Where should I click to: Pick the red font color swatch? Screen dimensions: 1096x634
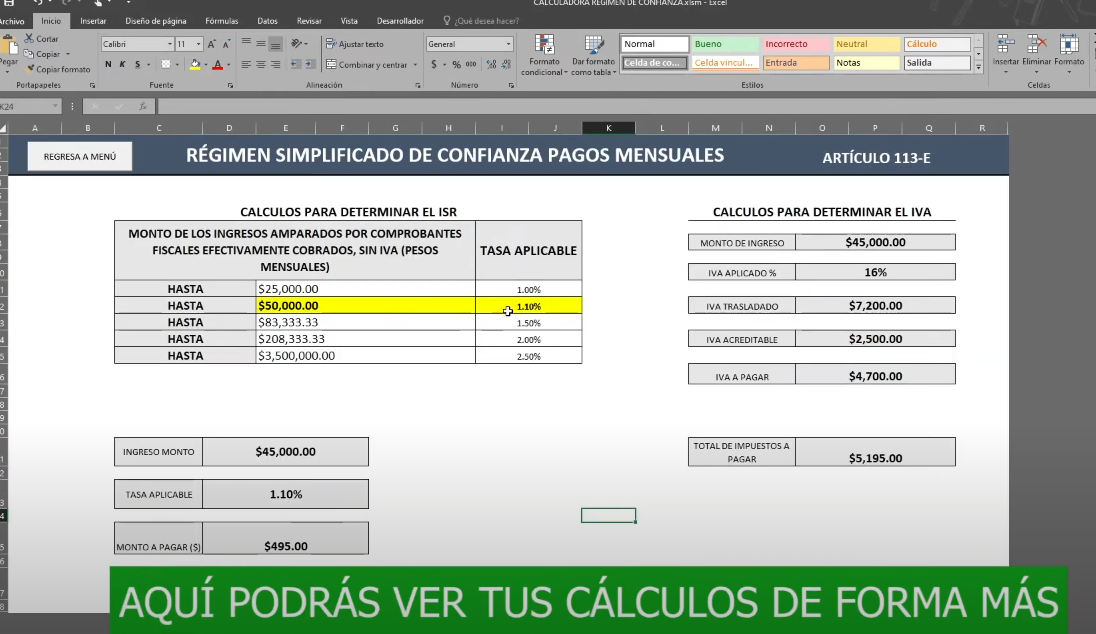(218, 65)
